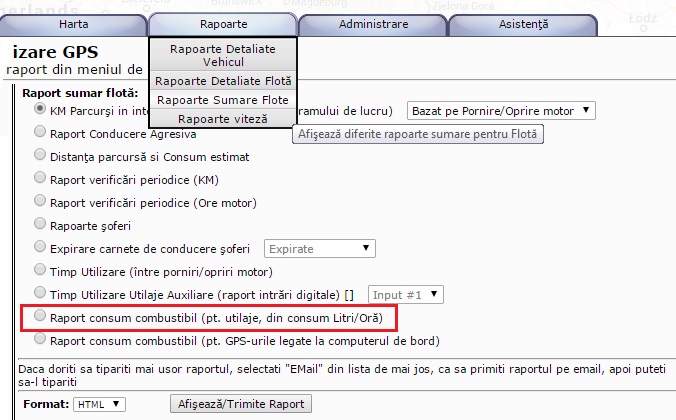Open Rapoarte Sumare Flote from menu
The image size is (676, 420).
click(x=222, y=100)
